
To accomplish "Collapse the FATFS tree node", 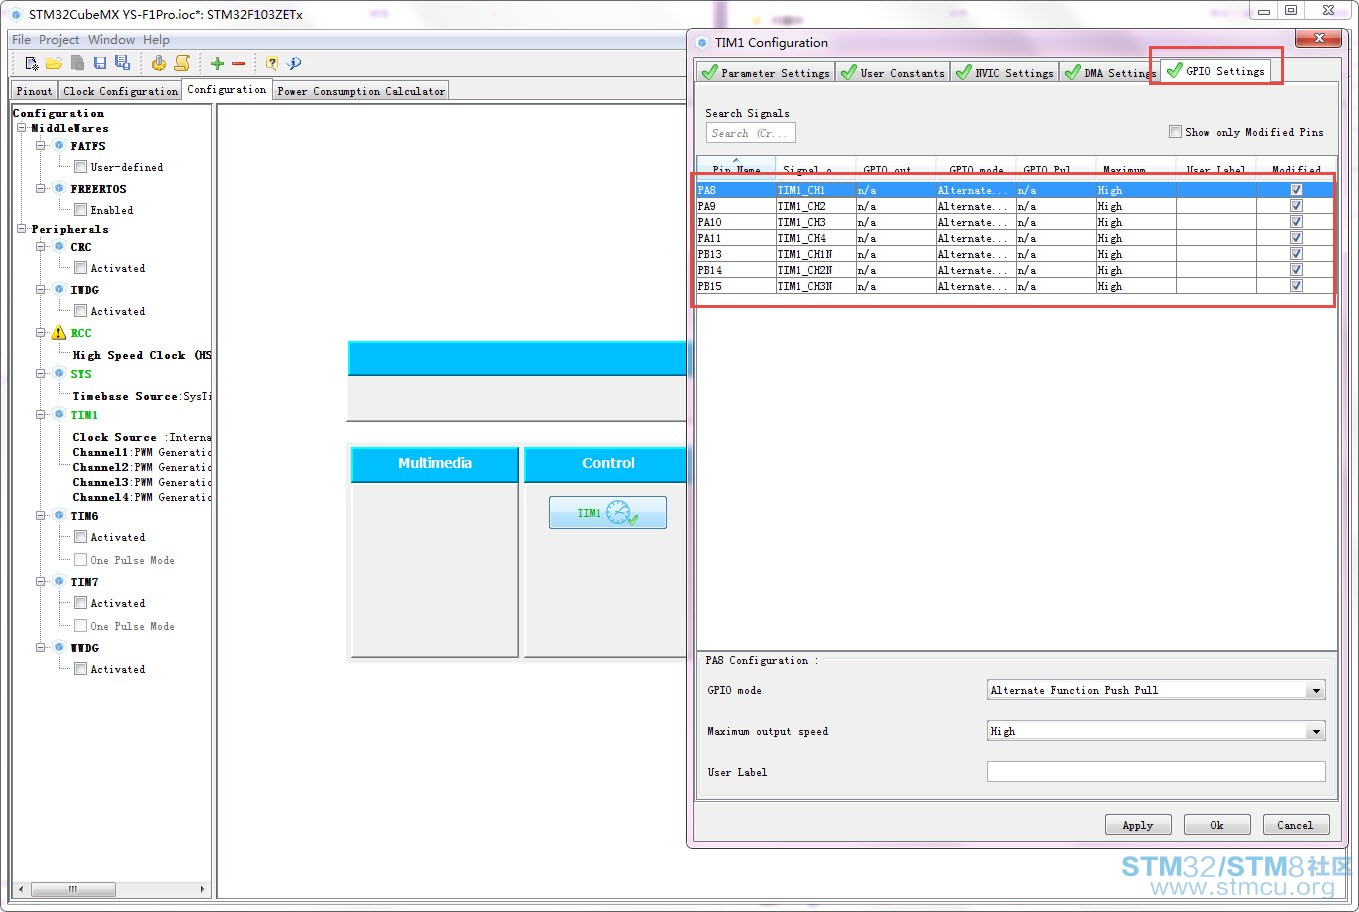I will pyautogui.click(x=41, y=146).
